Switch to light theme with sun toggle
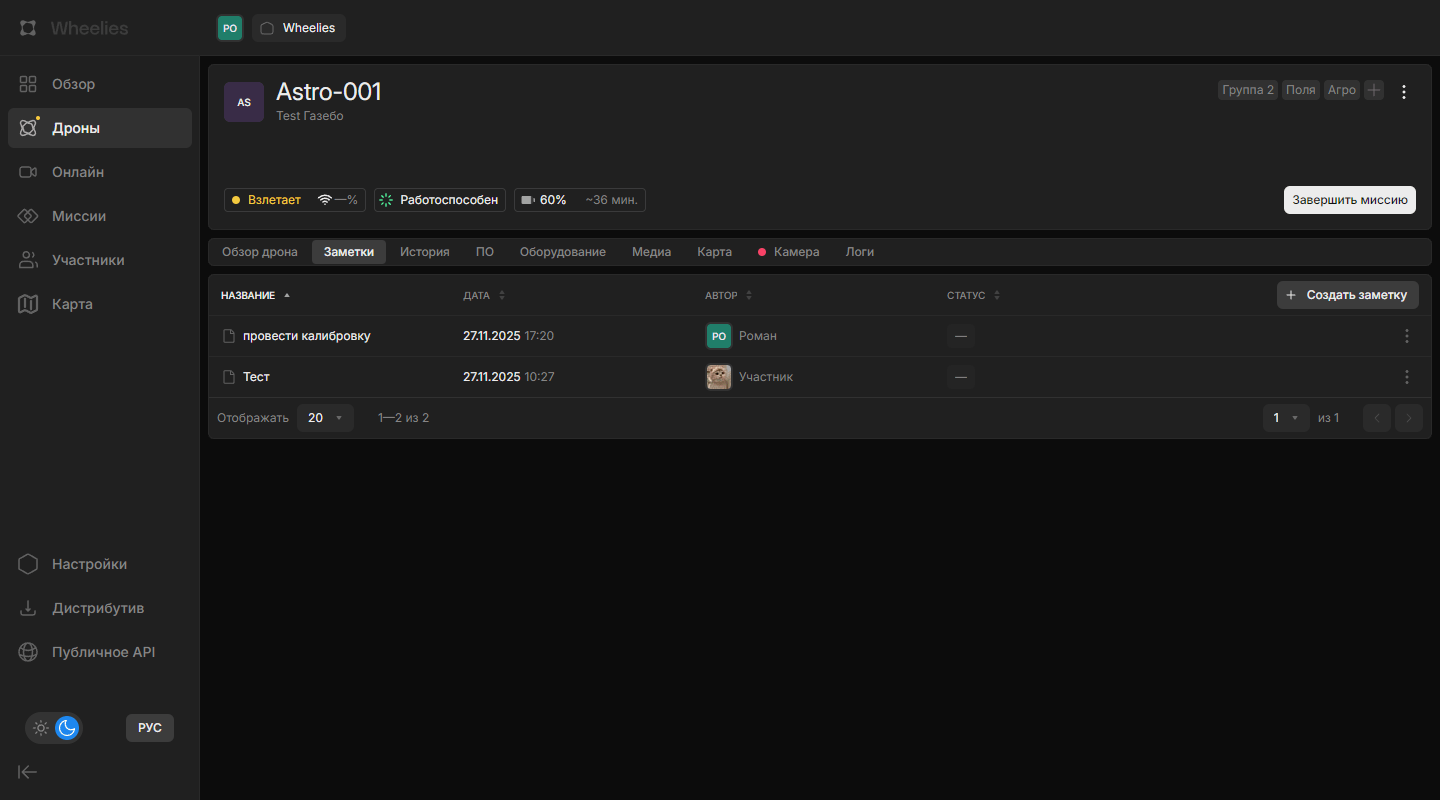 point(41,728)
